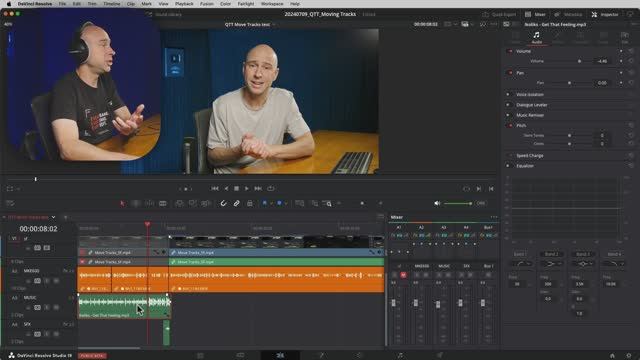Image resolution: width=640 pixels, height=360 pixels.
Task: Open the Playback menu
Action: 184,4
